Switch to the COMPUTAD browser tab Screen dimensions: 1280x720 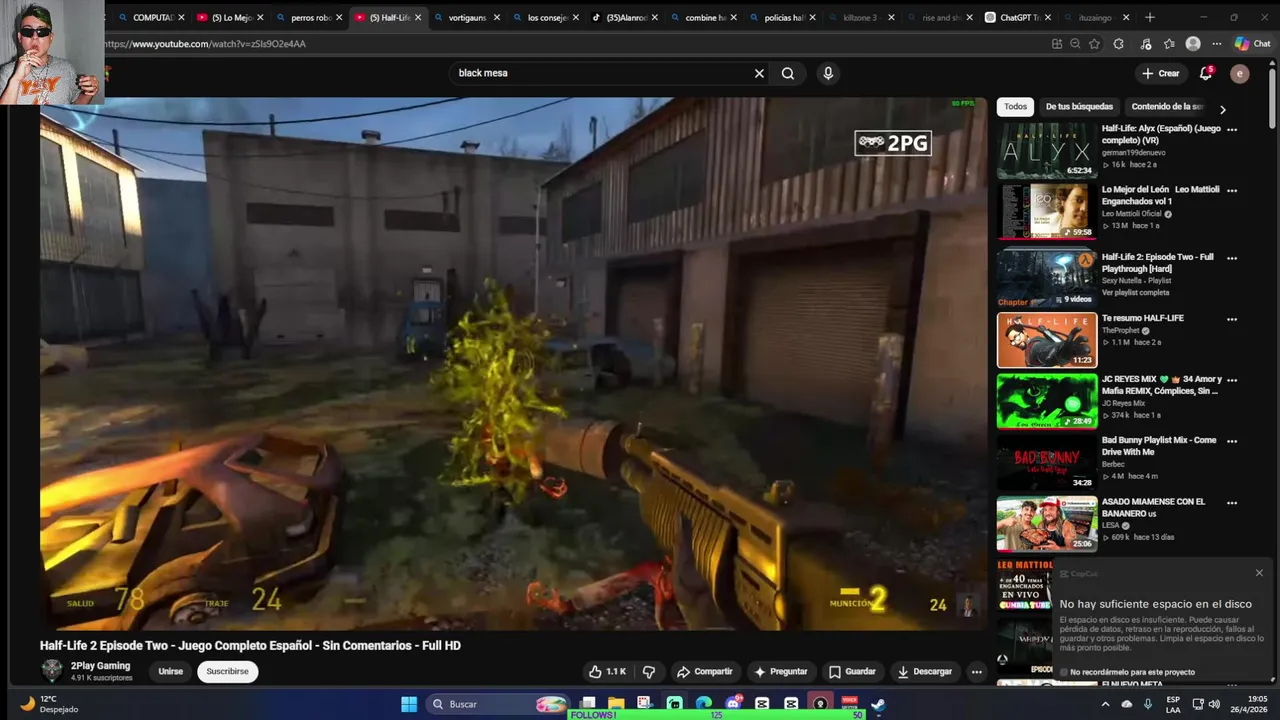[x=146, y=17]
